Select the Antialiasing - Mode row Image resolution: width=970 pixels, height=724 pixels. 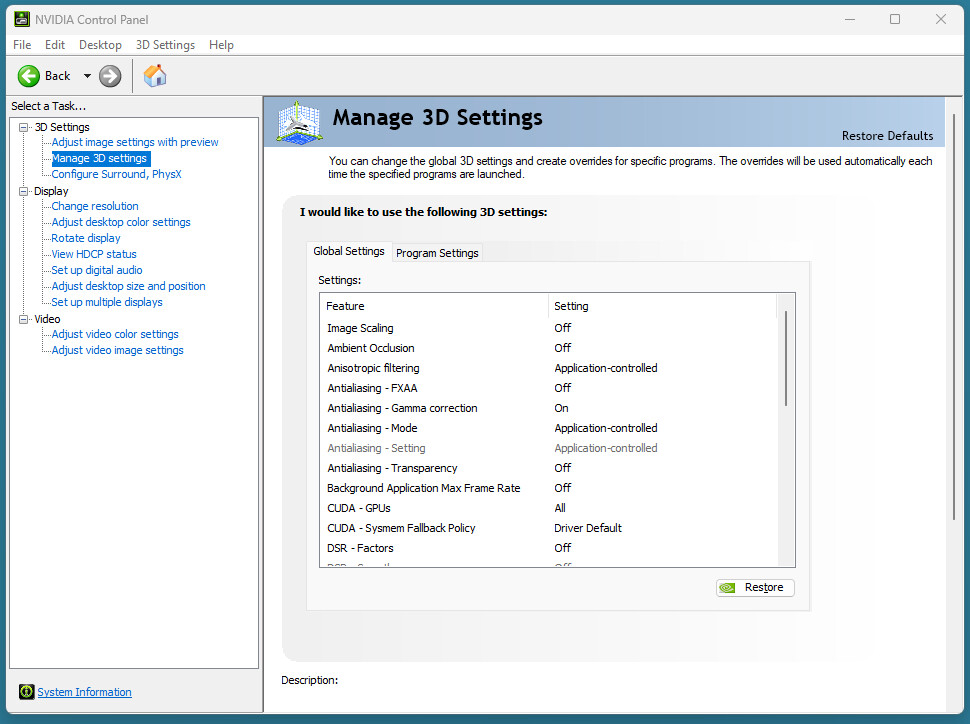click(549, 428)
